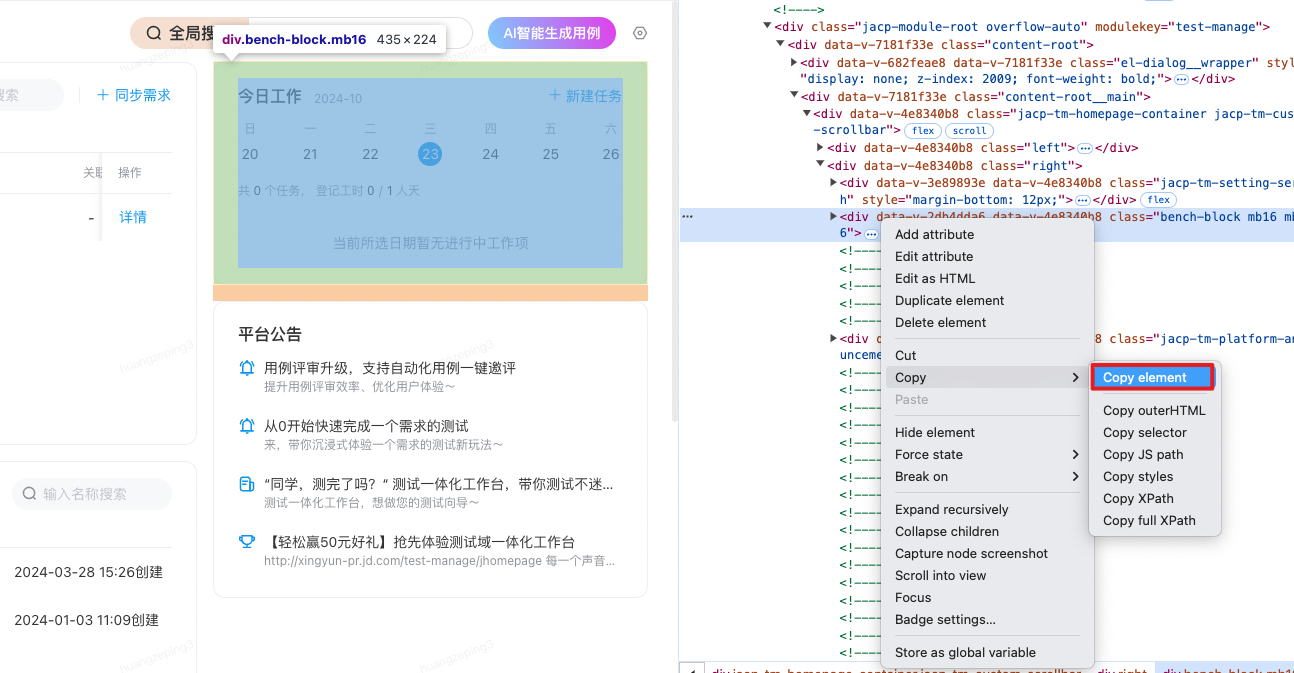Click the trophy icon beside 轻松赢50元好礼 announcement
The width and height of the screenshot is (1294, 673).
click(x=247, y=542)
